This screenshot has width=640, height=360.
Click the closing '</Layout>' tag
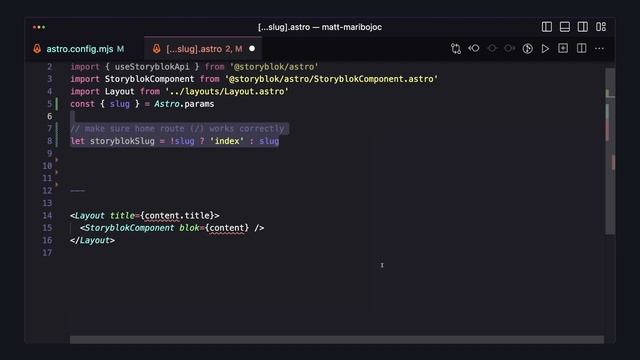[92, 240]
